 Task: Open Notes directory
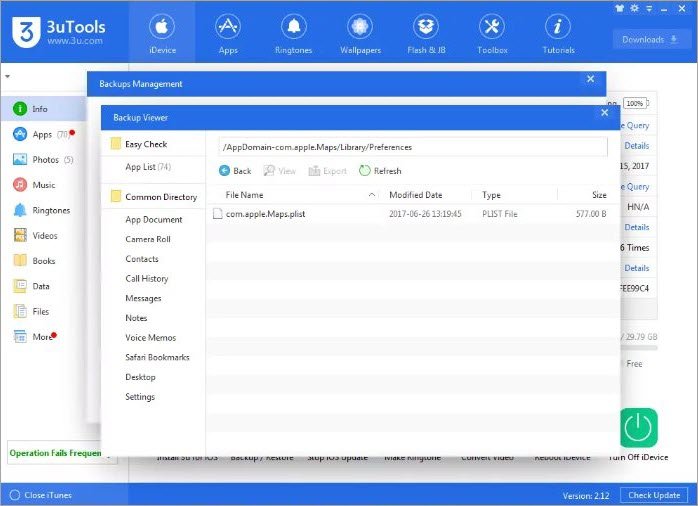[x=136, y=318]
